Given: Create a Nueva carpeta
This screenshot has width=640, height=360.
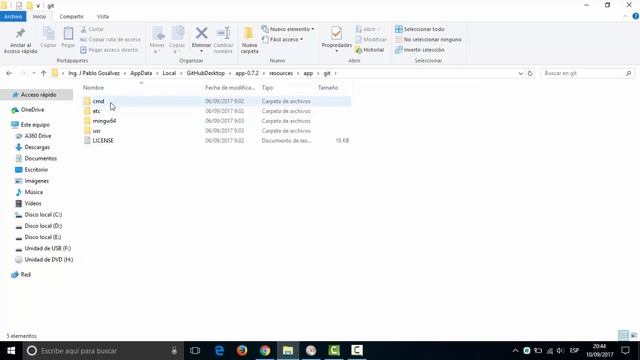Looking at the screenshot, I should pyautogui.click(x=249, y=40).
